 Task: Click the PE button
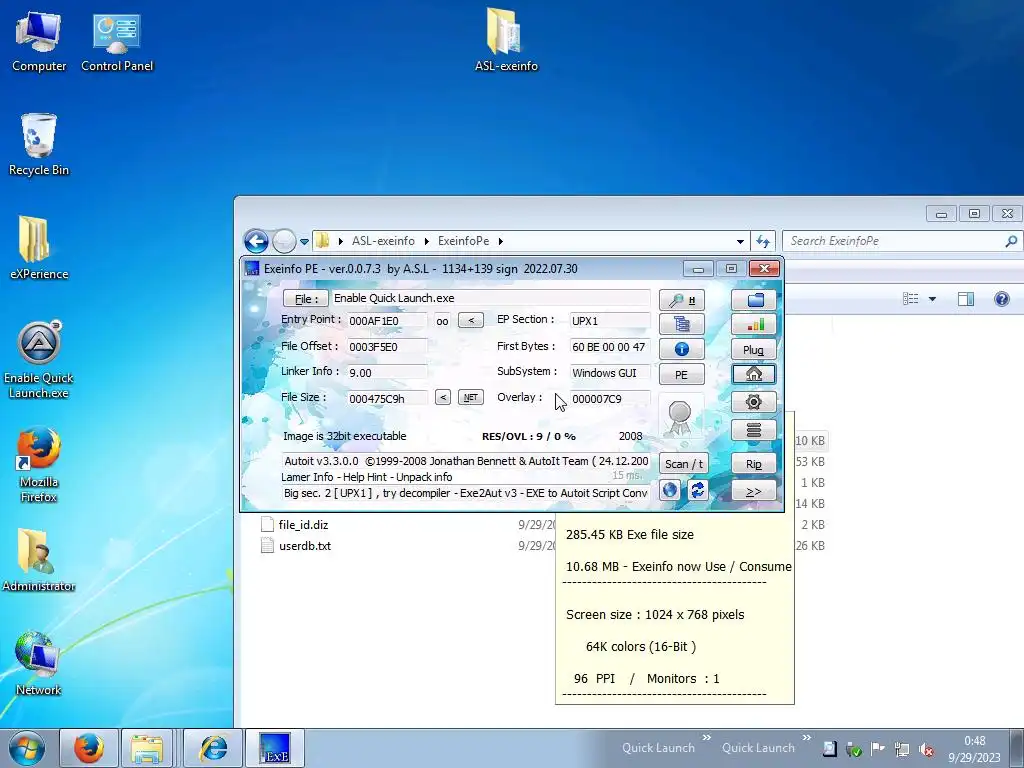682,374
